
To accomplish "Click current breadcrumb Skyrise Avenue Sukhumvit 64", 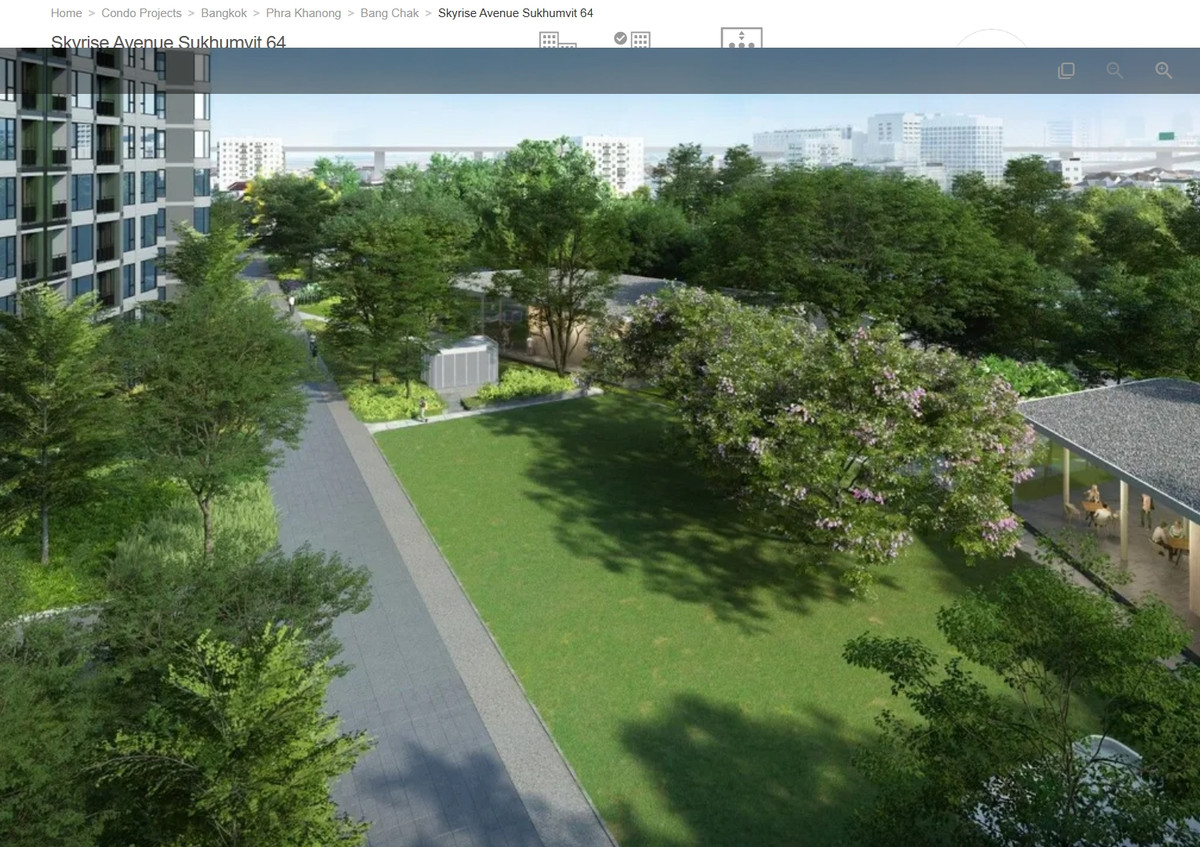I will click(x=515, y=13).
